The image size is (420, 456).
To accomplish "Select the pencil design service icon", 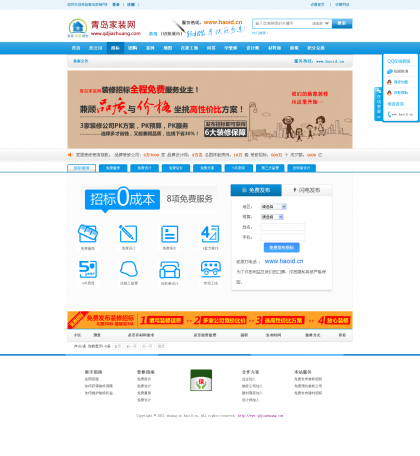I will click(x=128, y=233).
